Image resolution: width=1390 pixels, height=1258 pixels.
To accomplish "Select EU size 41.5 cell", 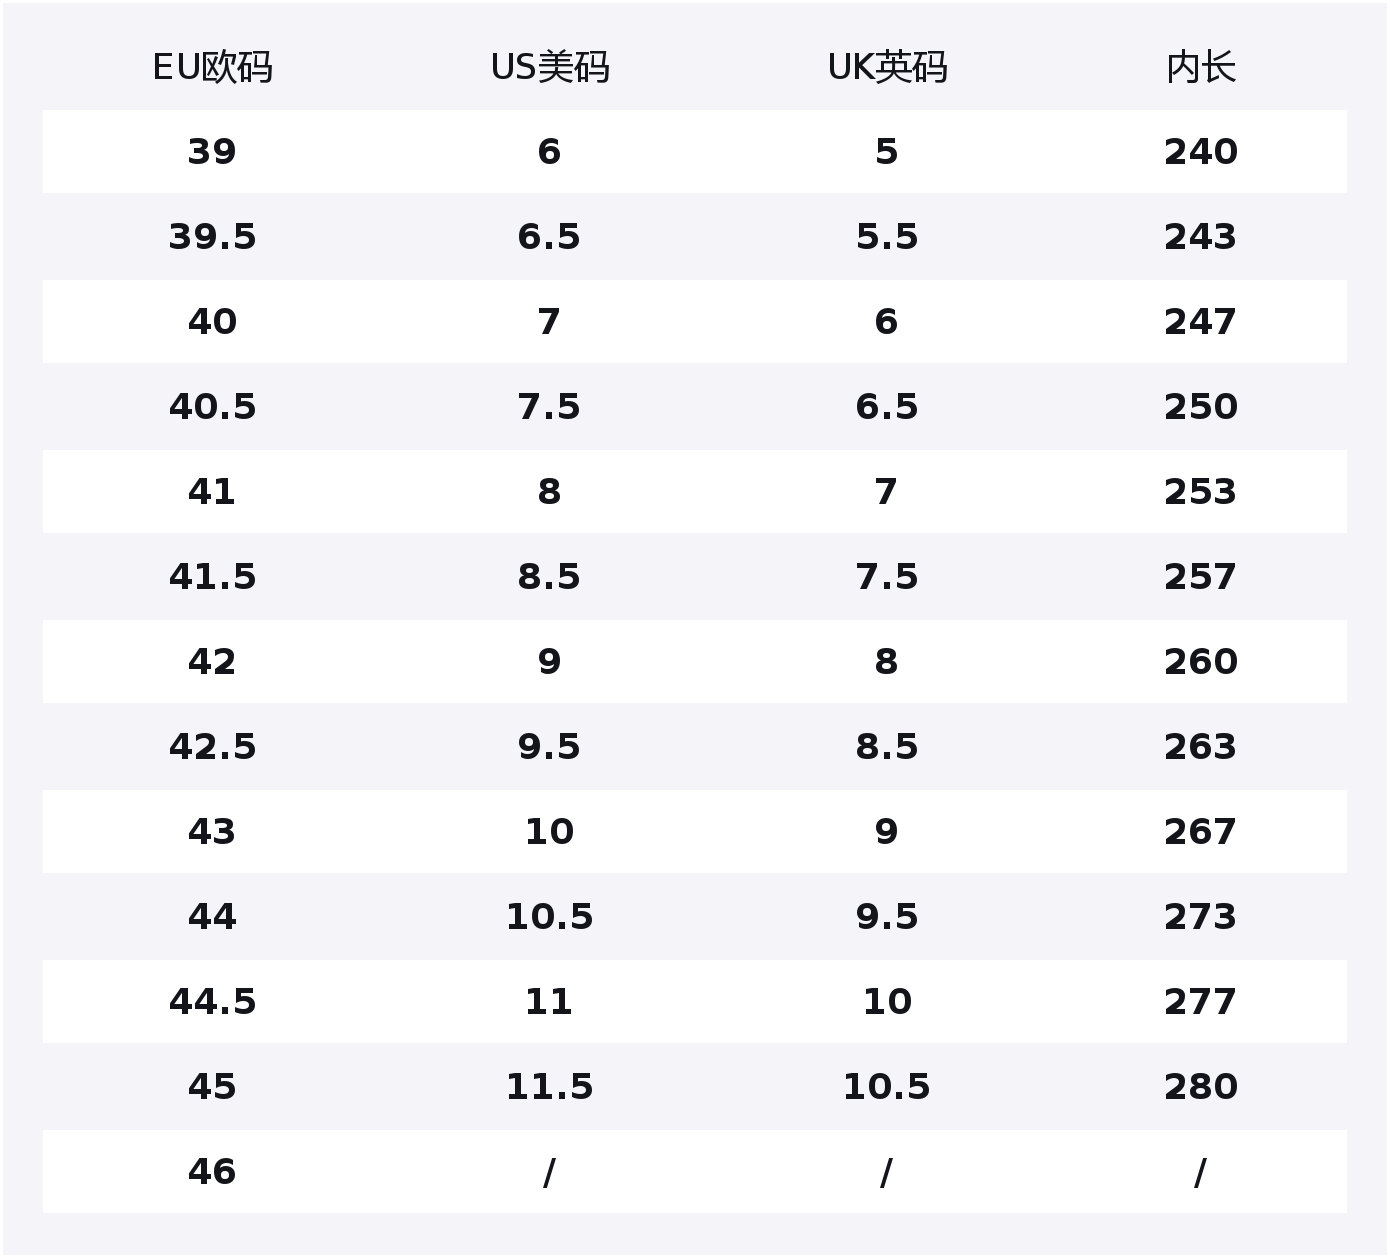I will [x=212, y=577].
